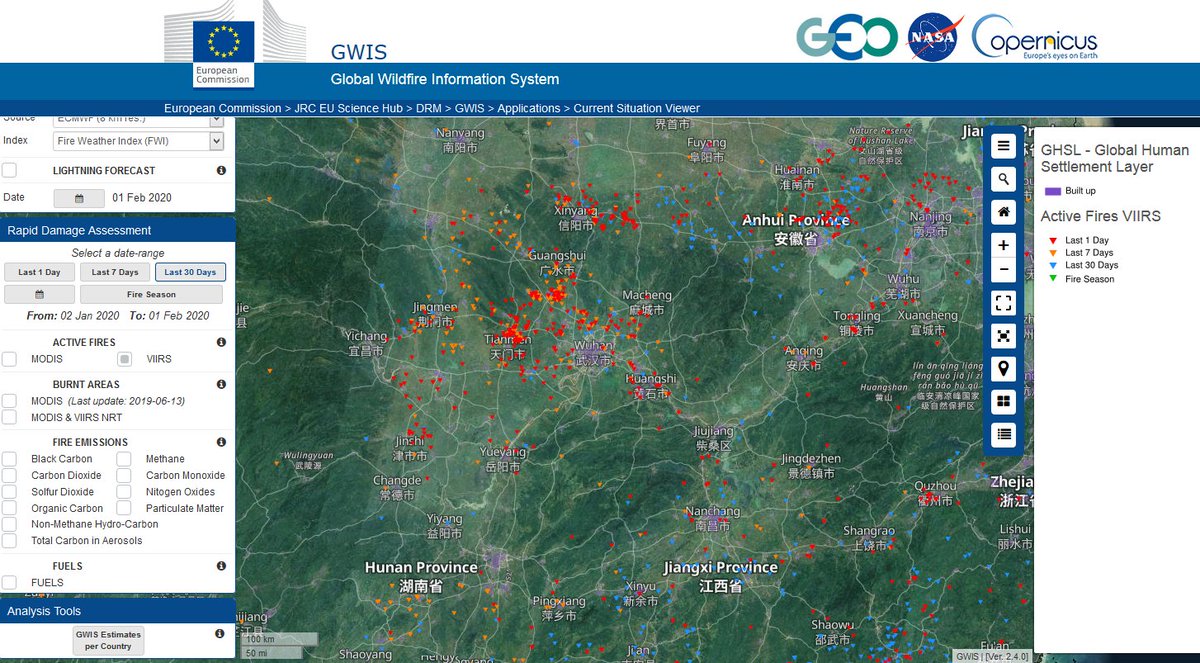This screenshot has width=1200, height=663.
Task: Activate the location pin marker tool
Action: pos(1004,368)
